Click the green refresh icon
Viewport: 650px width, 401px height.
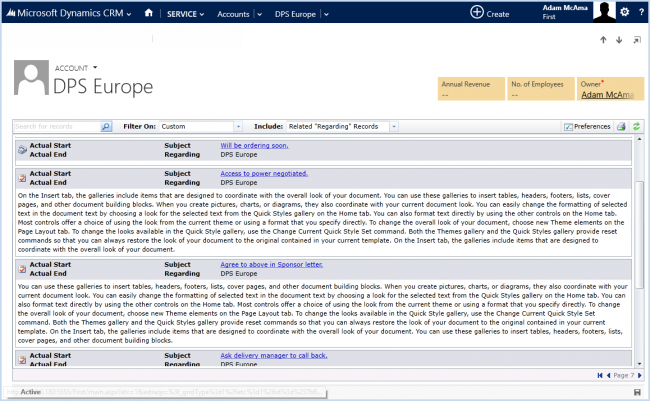click(x=636, y=126)
